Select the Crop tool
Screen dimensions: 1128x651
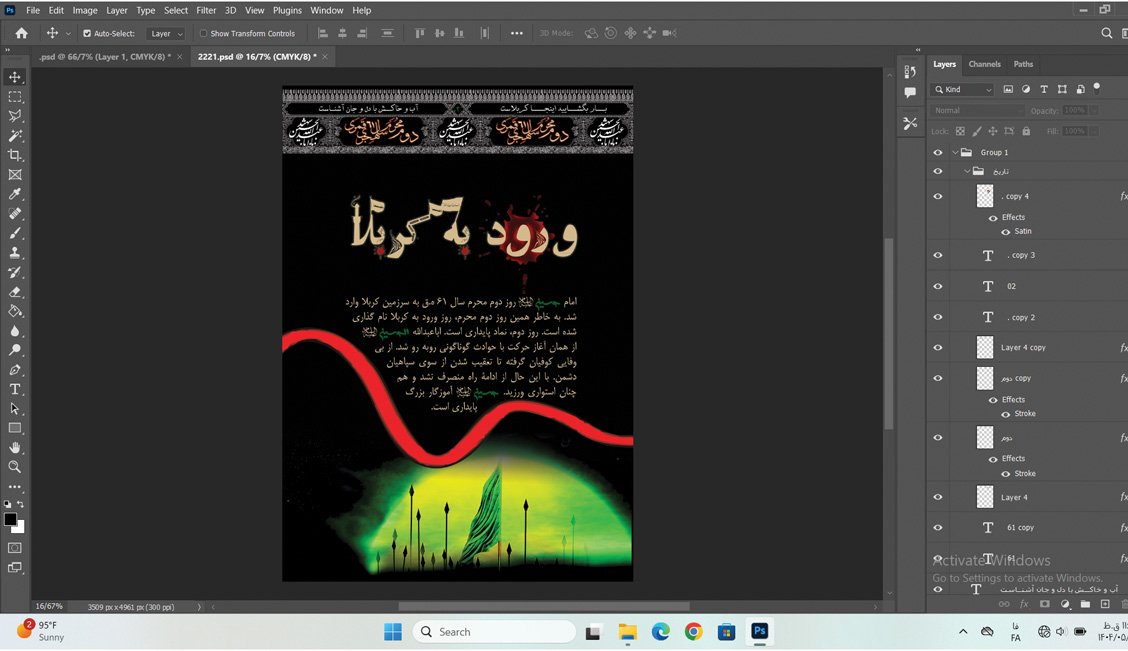tap(14, 155)
